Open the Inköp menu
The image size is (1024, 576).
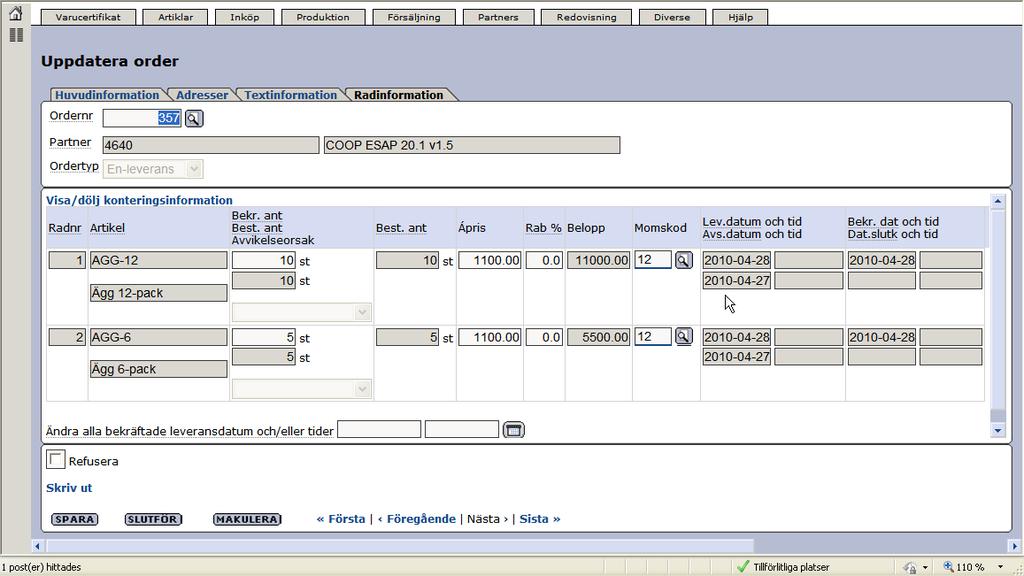coord(244,17)
